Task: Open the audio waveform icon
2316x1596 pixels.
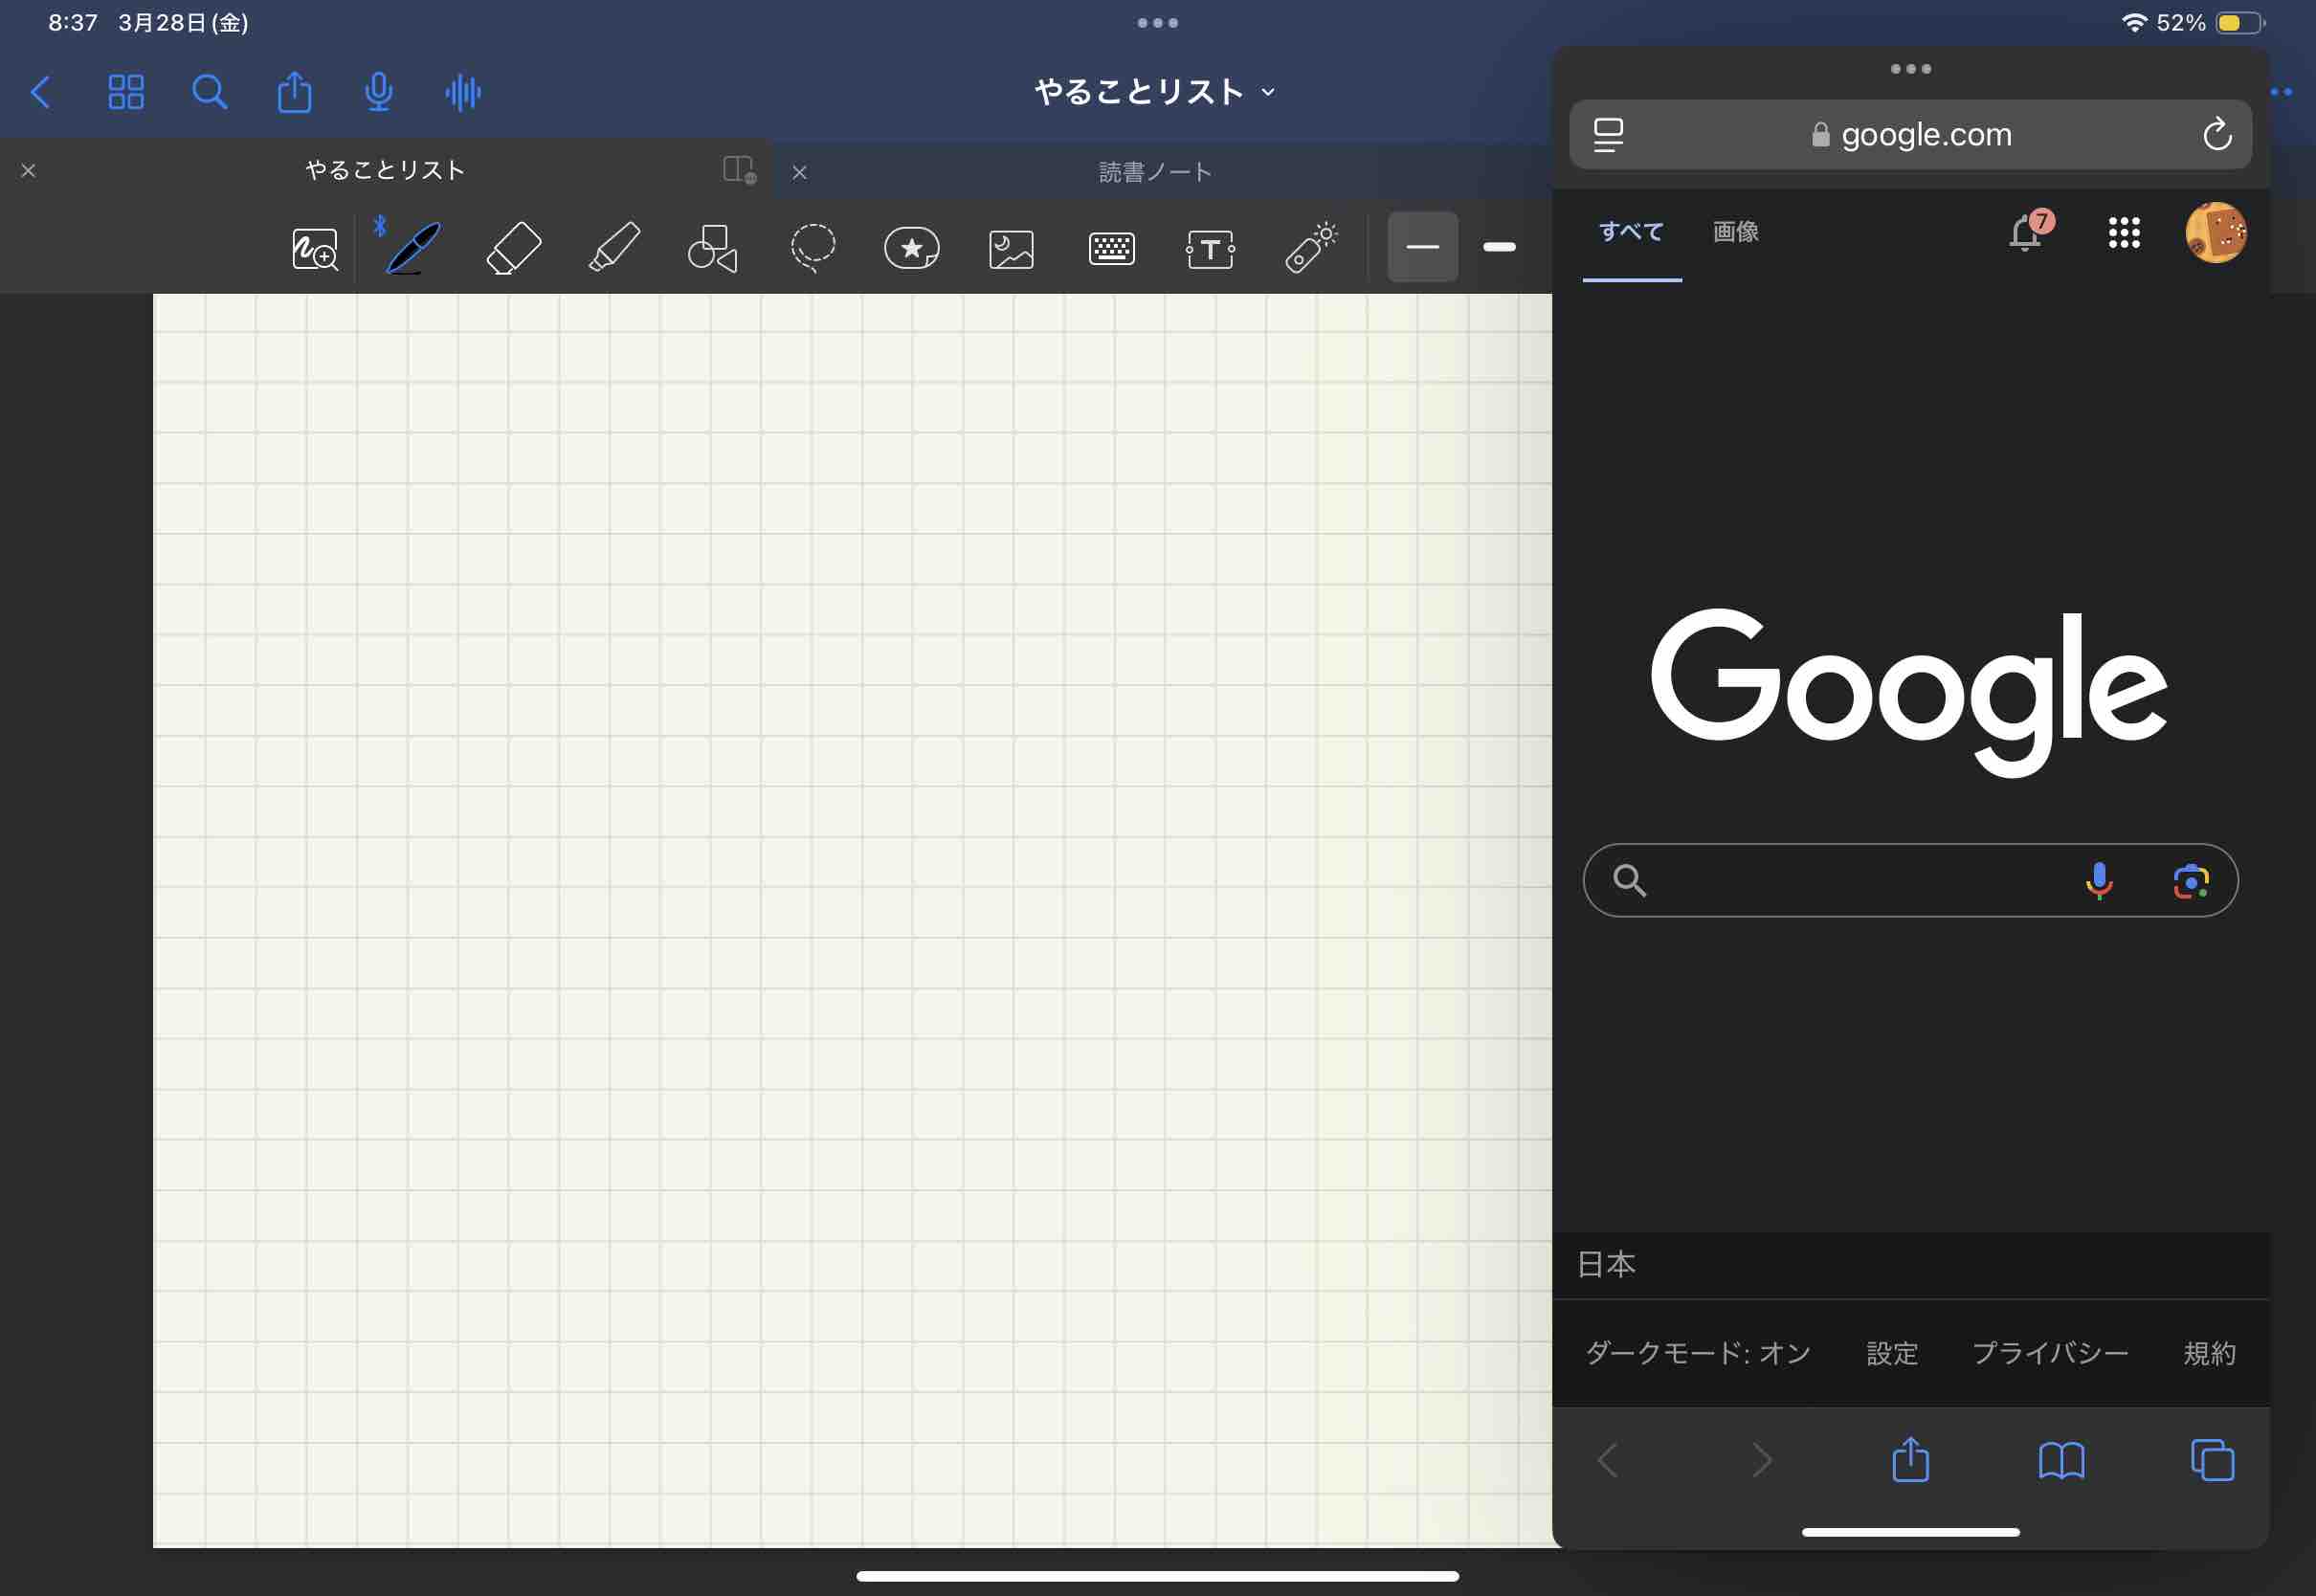Action: click(x=463, y=92)
